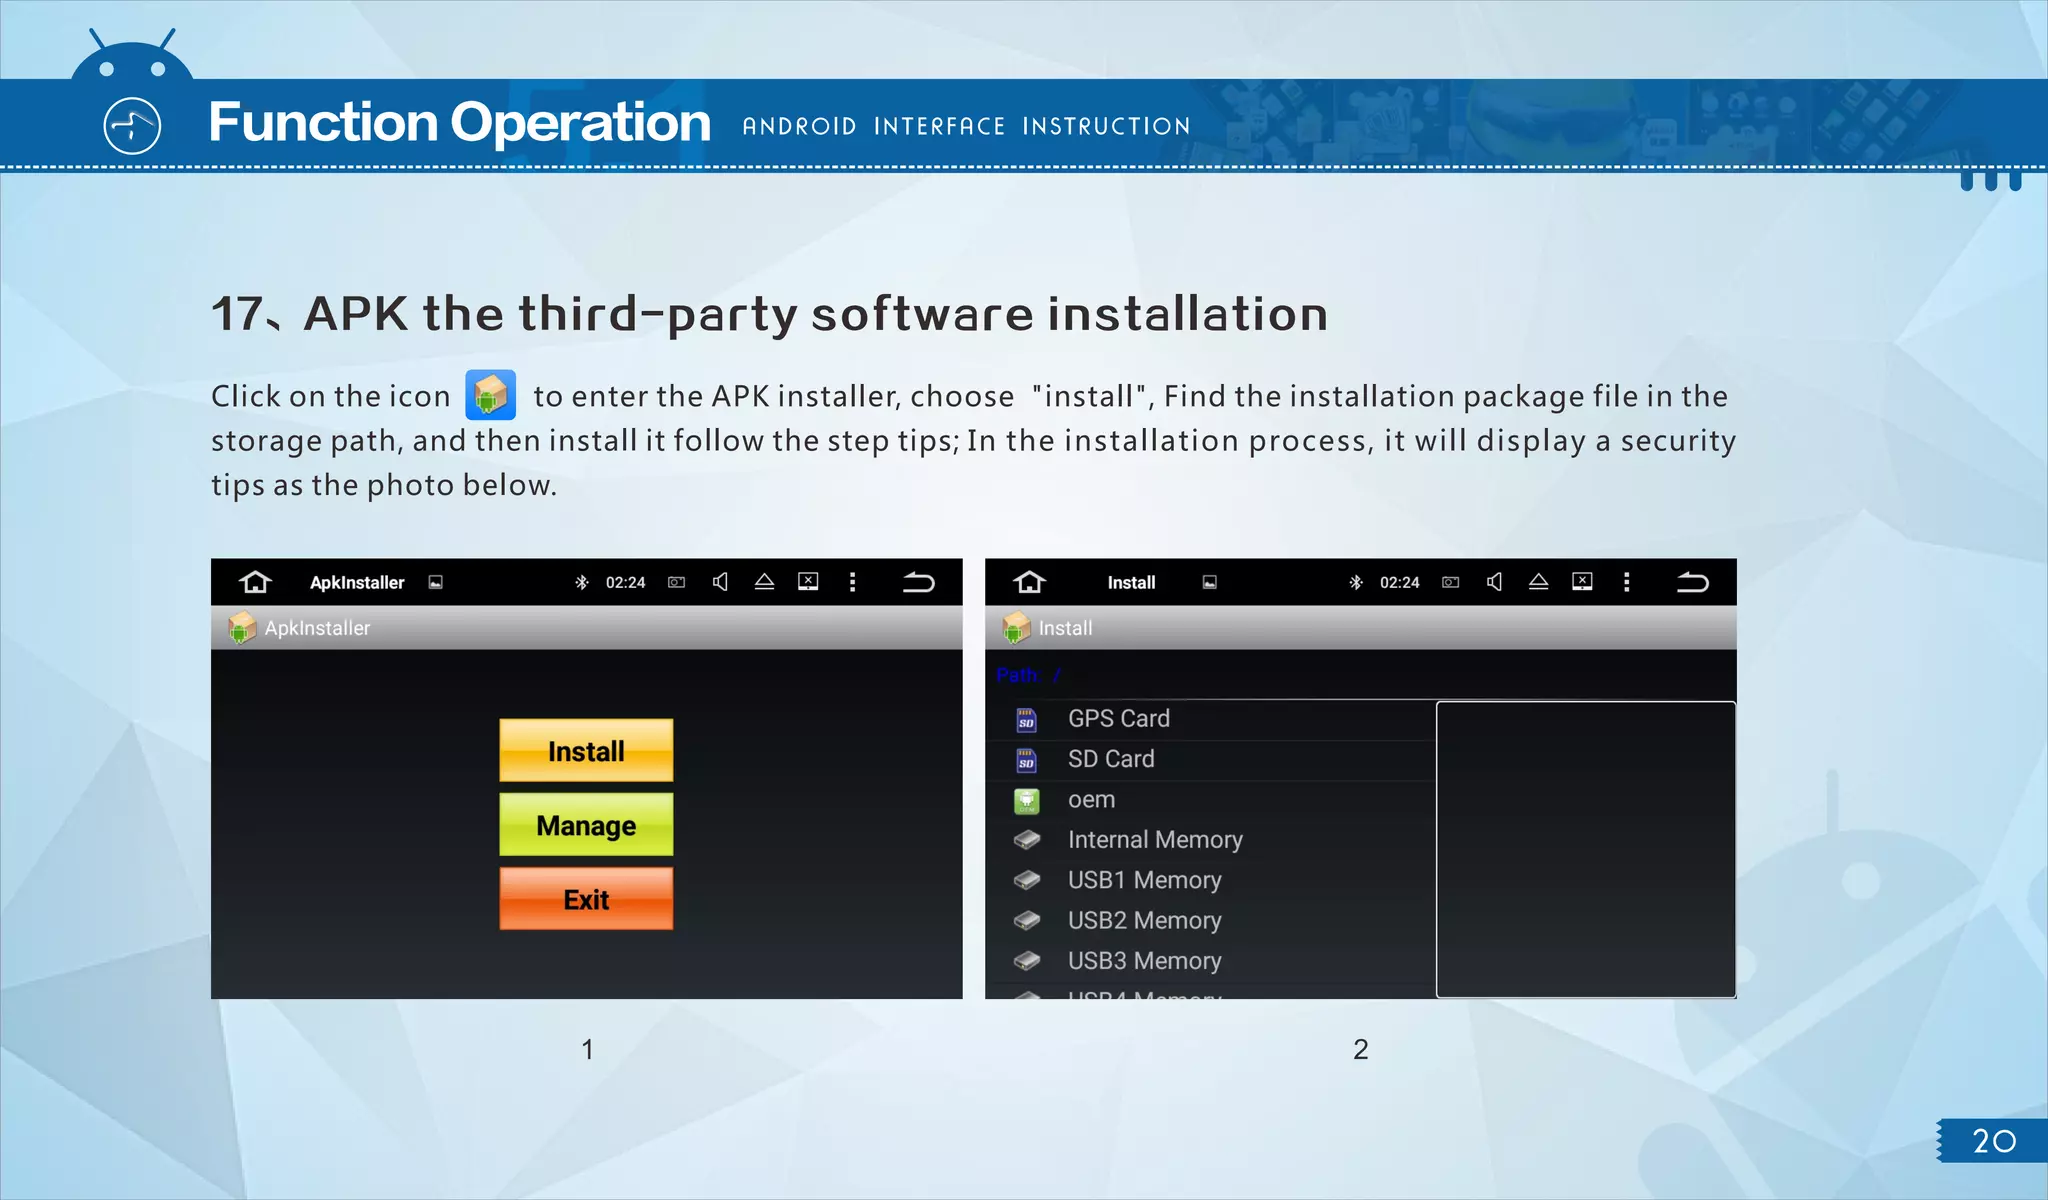Screen dimensions: 2048x1200
Task: Tap the camera screenshot icon in ApkInstaller screen
Action: coord(677,582)
